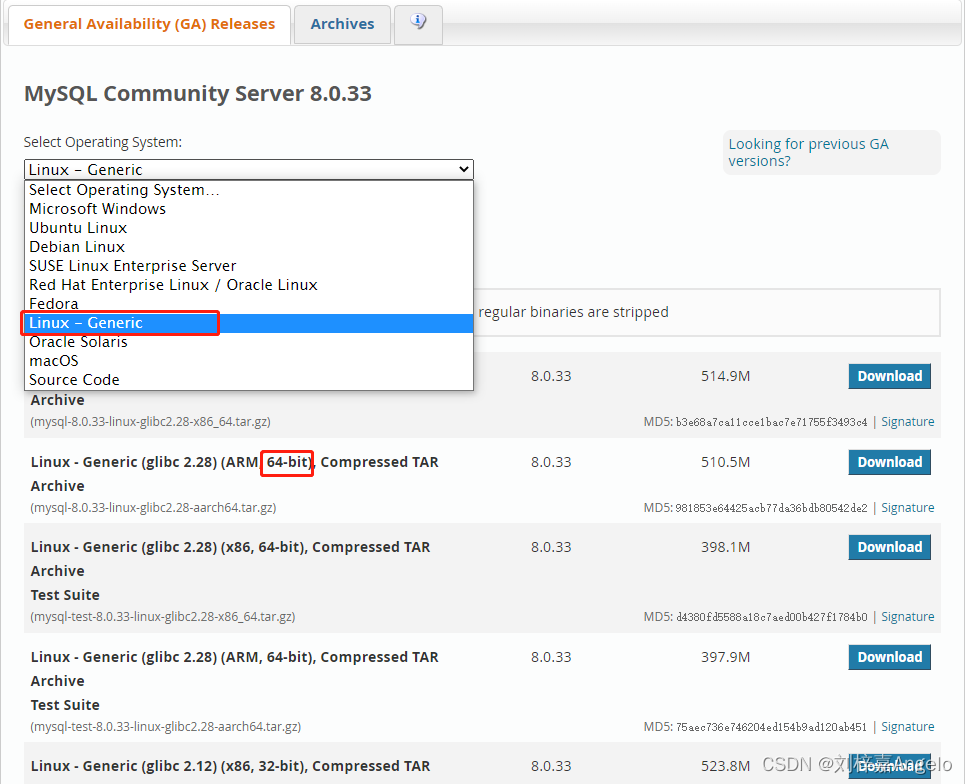Viewport: 967px width, 784px height.
Task: Pick SUSE Linux Enterprise Server
Action: click(249, 266)
